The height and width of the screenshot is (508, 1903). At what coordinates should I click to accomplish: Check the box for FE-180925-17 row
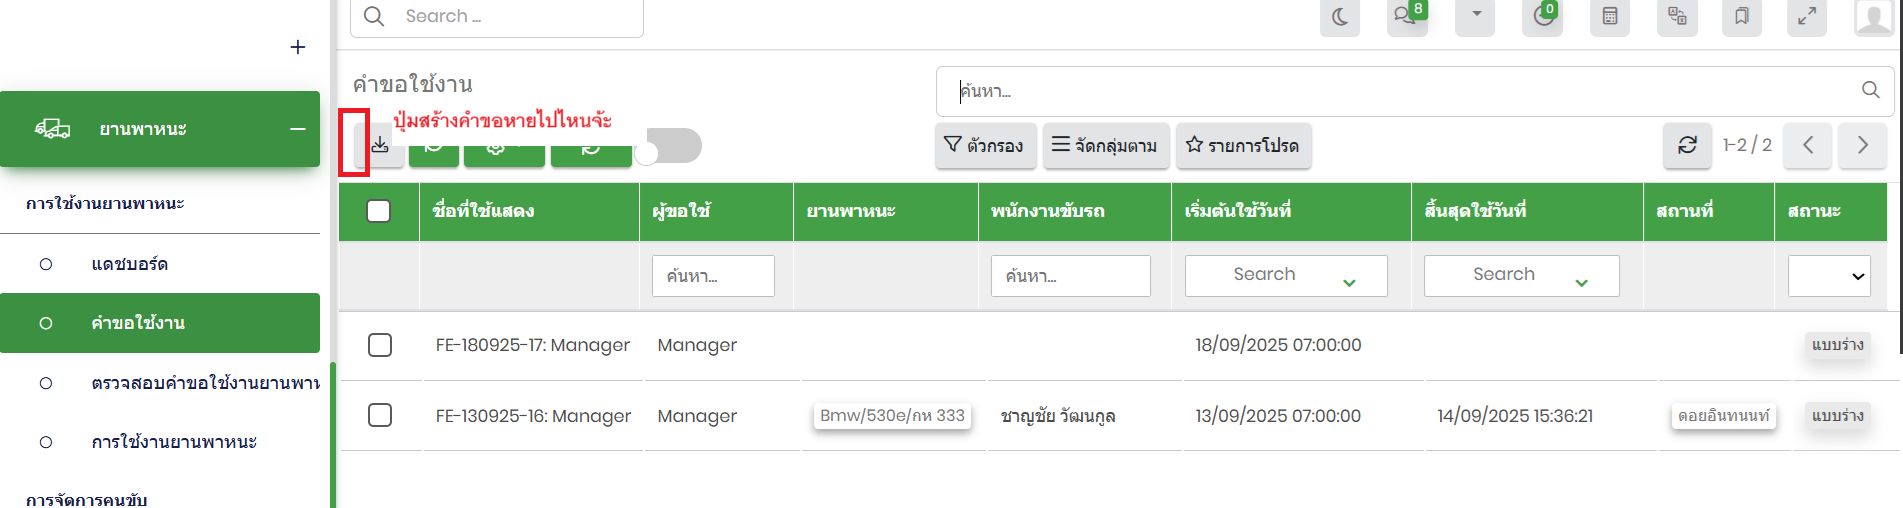(x=380, y=345)
